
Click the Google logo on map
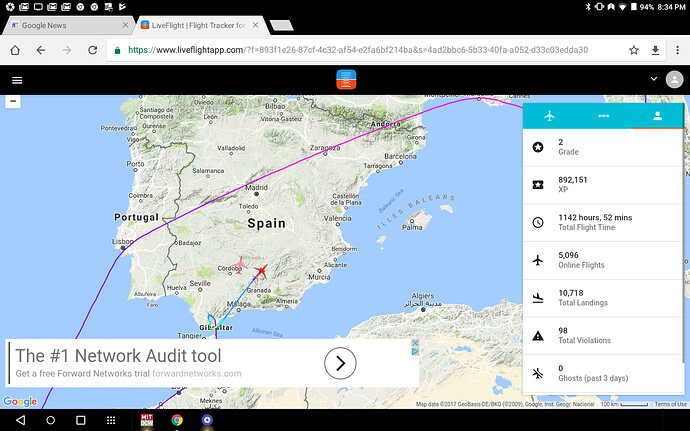click(20, 402)
